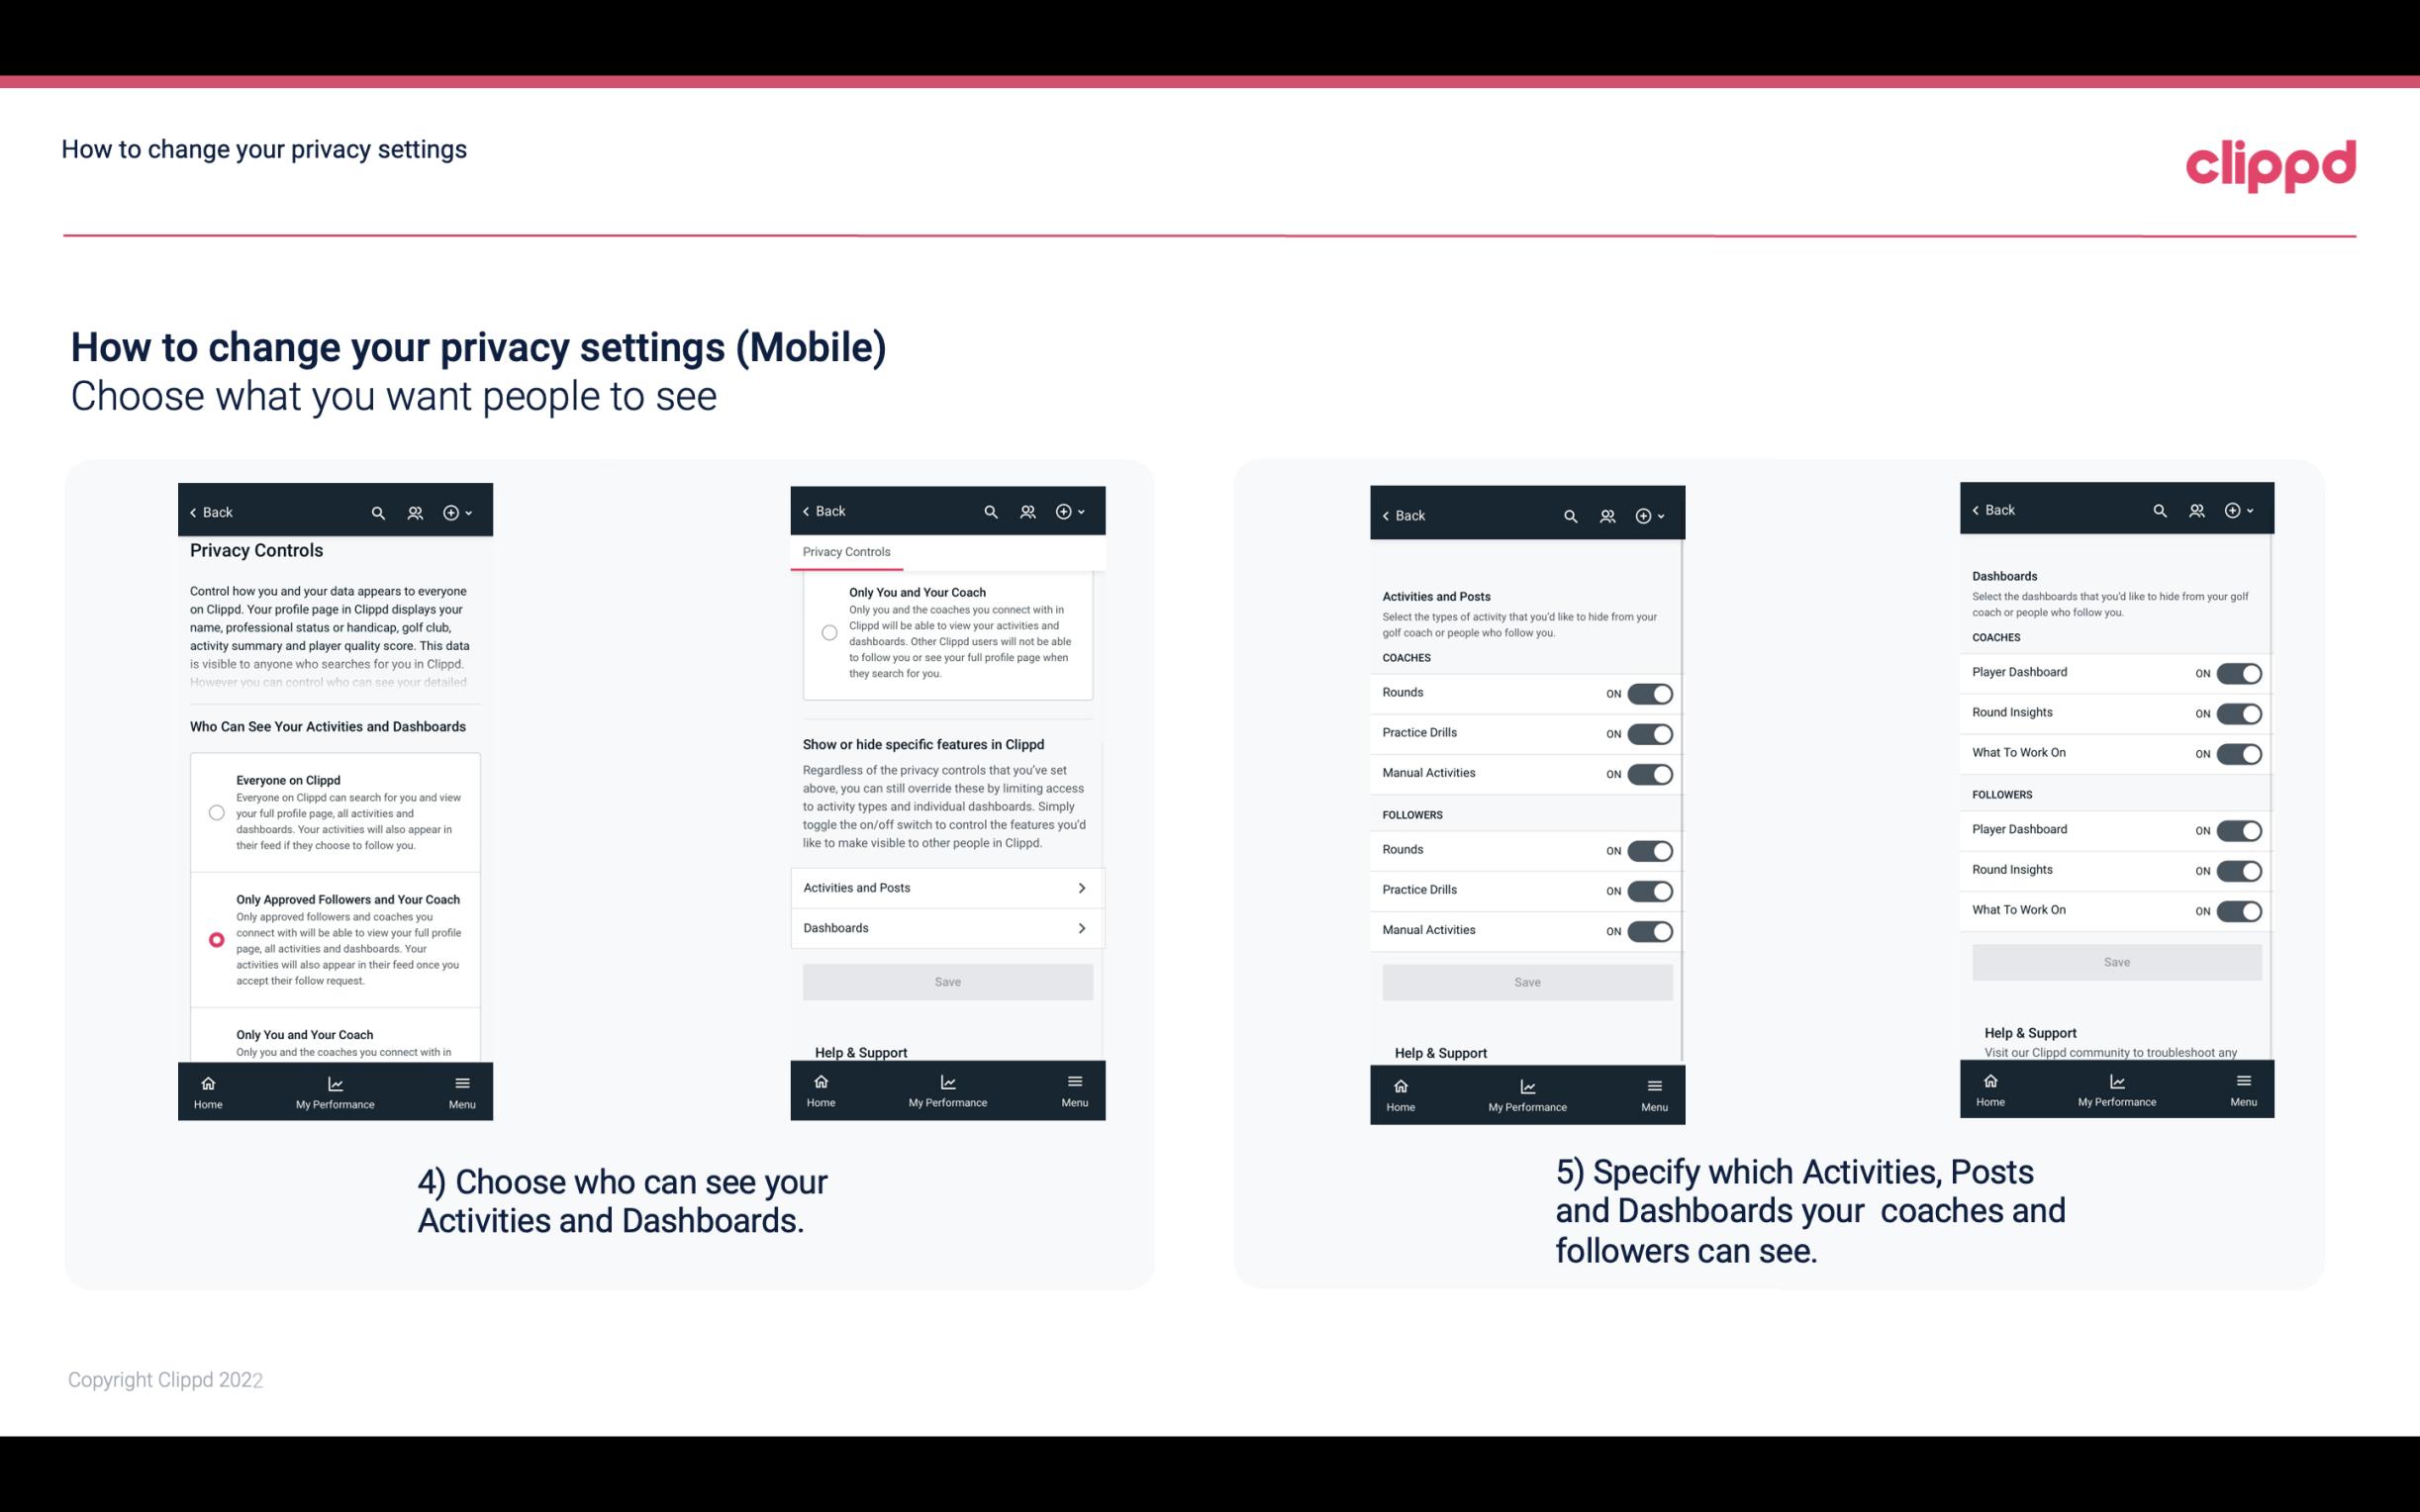Viewport: 2420px width, 1512px height.
Task: Click the Home icon in bottom navigation
Action: [207, 1082]
